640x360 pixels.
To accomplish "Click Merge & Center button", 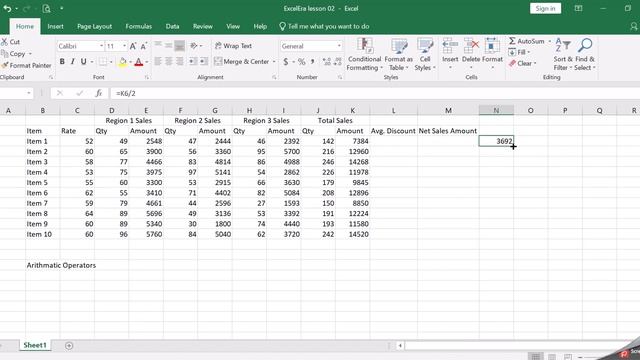I will (242, 62).
